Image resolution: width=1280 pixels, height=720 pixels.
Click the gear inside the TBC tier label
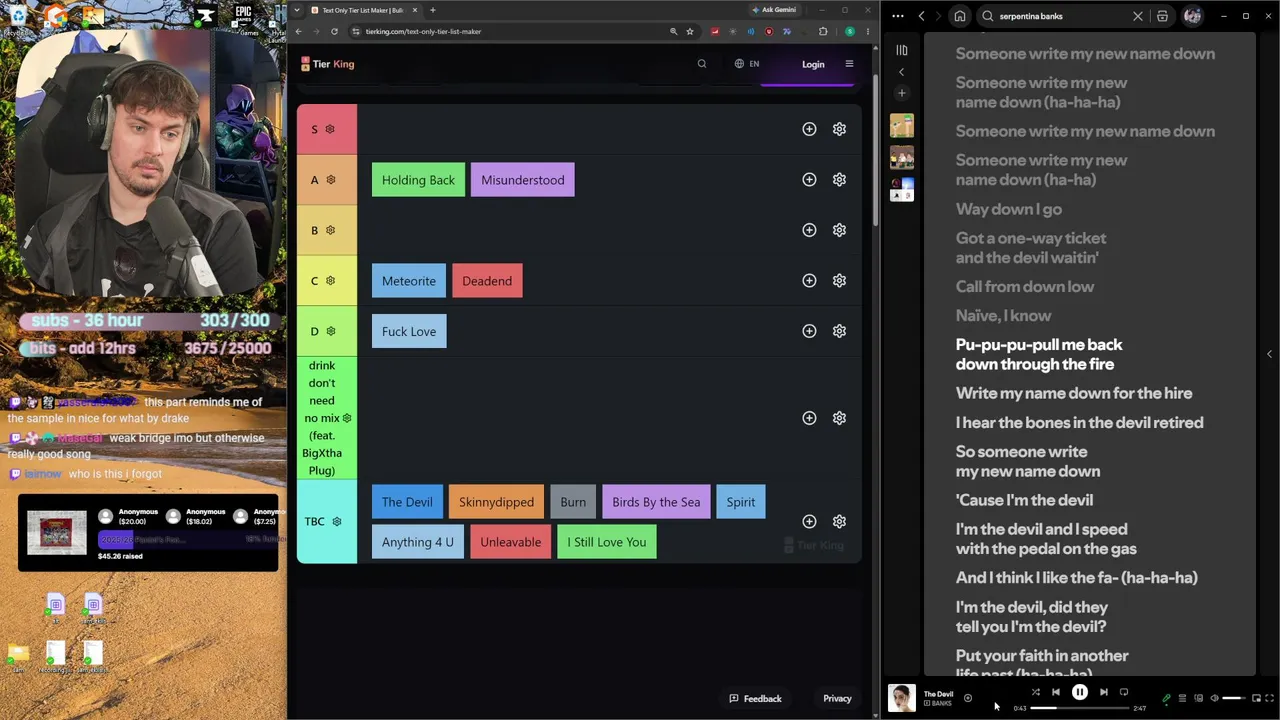(x=336, y=521)
